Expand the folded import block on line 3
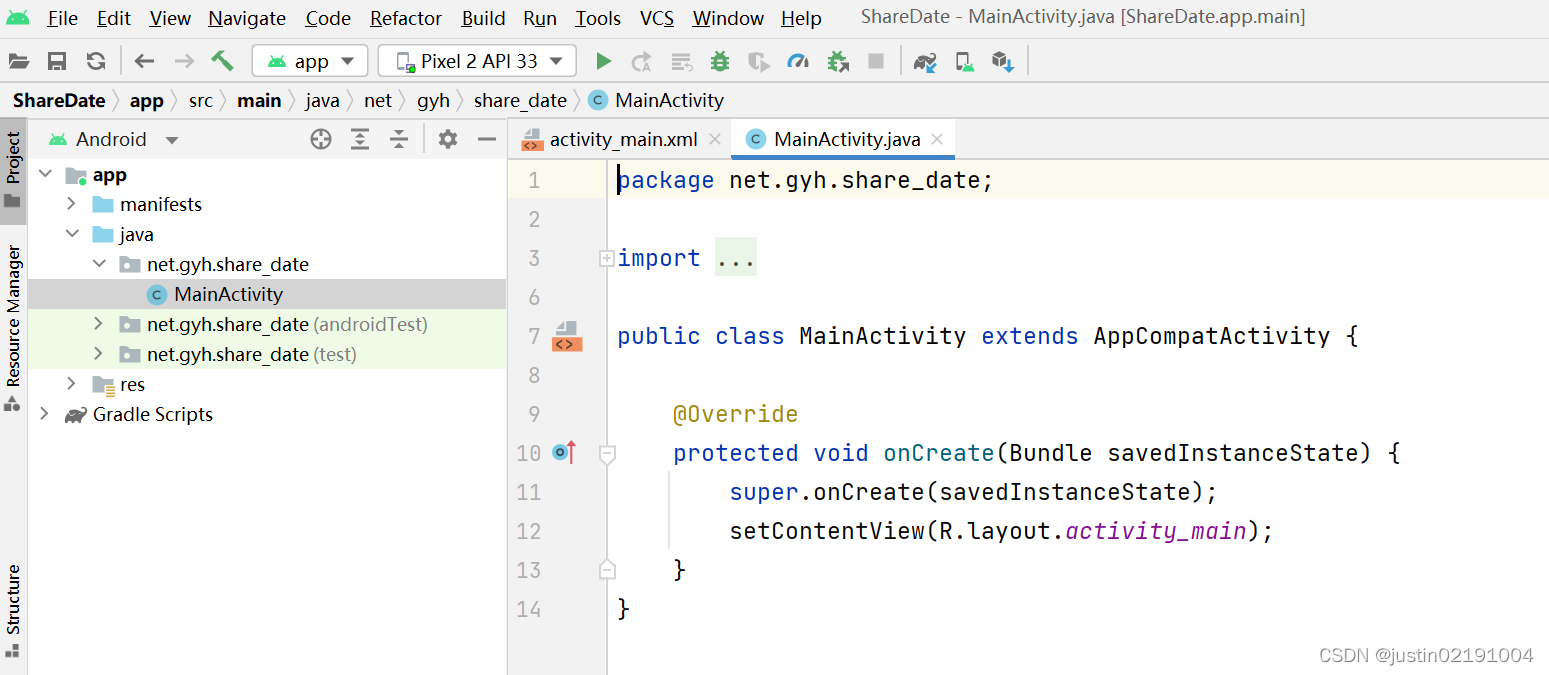The width and height of the screenshot is (1549, 675). 606,258
